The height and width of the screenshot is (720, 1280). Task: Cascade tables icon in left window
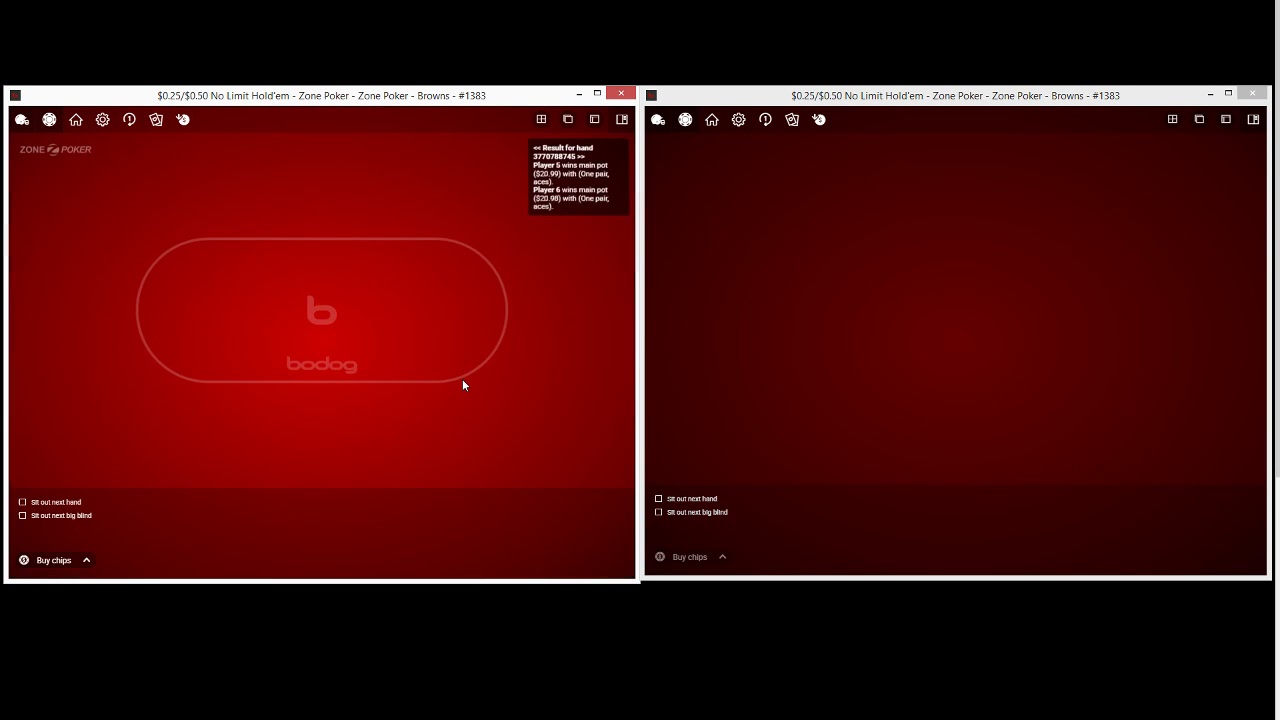tap(568, 120)
